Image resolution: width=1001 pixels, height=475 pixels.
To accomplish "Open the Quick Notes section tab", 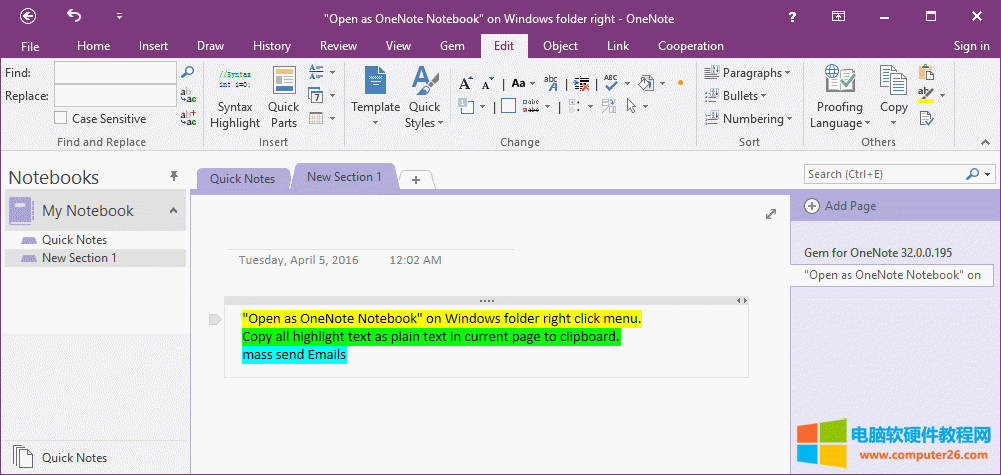I will [x=242, y=179].
